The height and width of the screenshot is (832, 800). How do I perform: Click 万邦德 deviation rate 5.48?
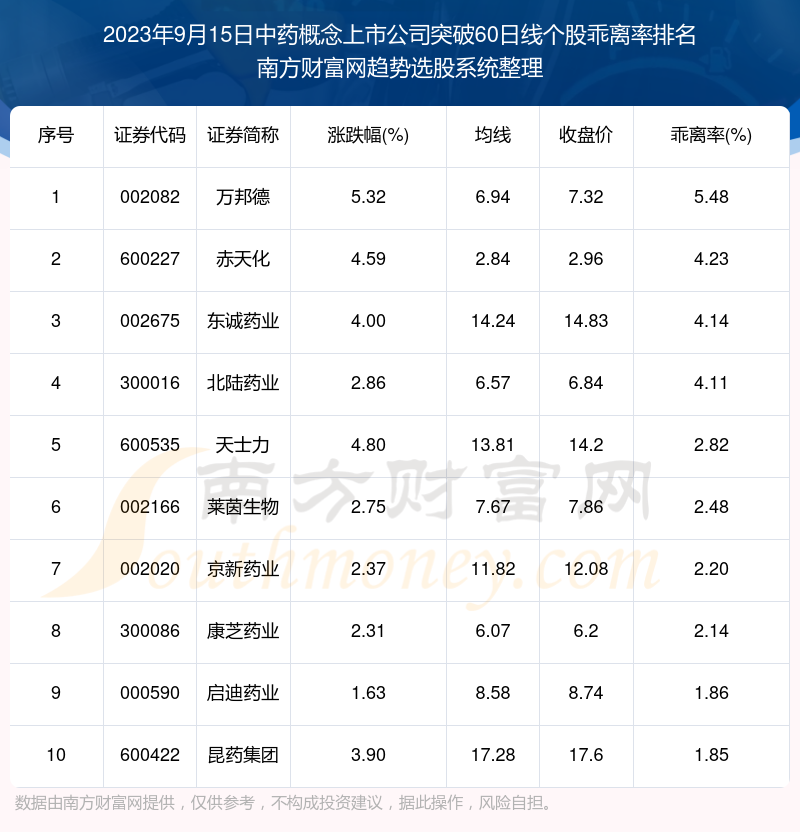[x=711, y=197]
